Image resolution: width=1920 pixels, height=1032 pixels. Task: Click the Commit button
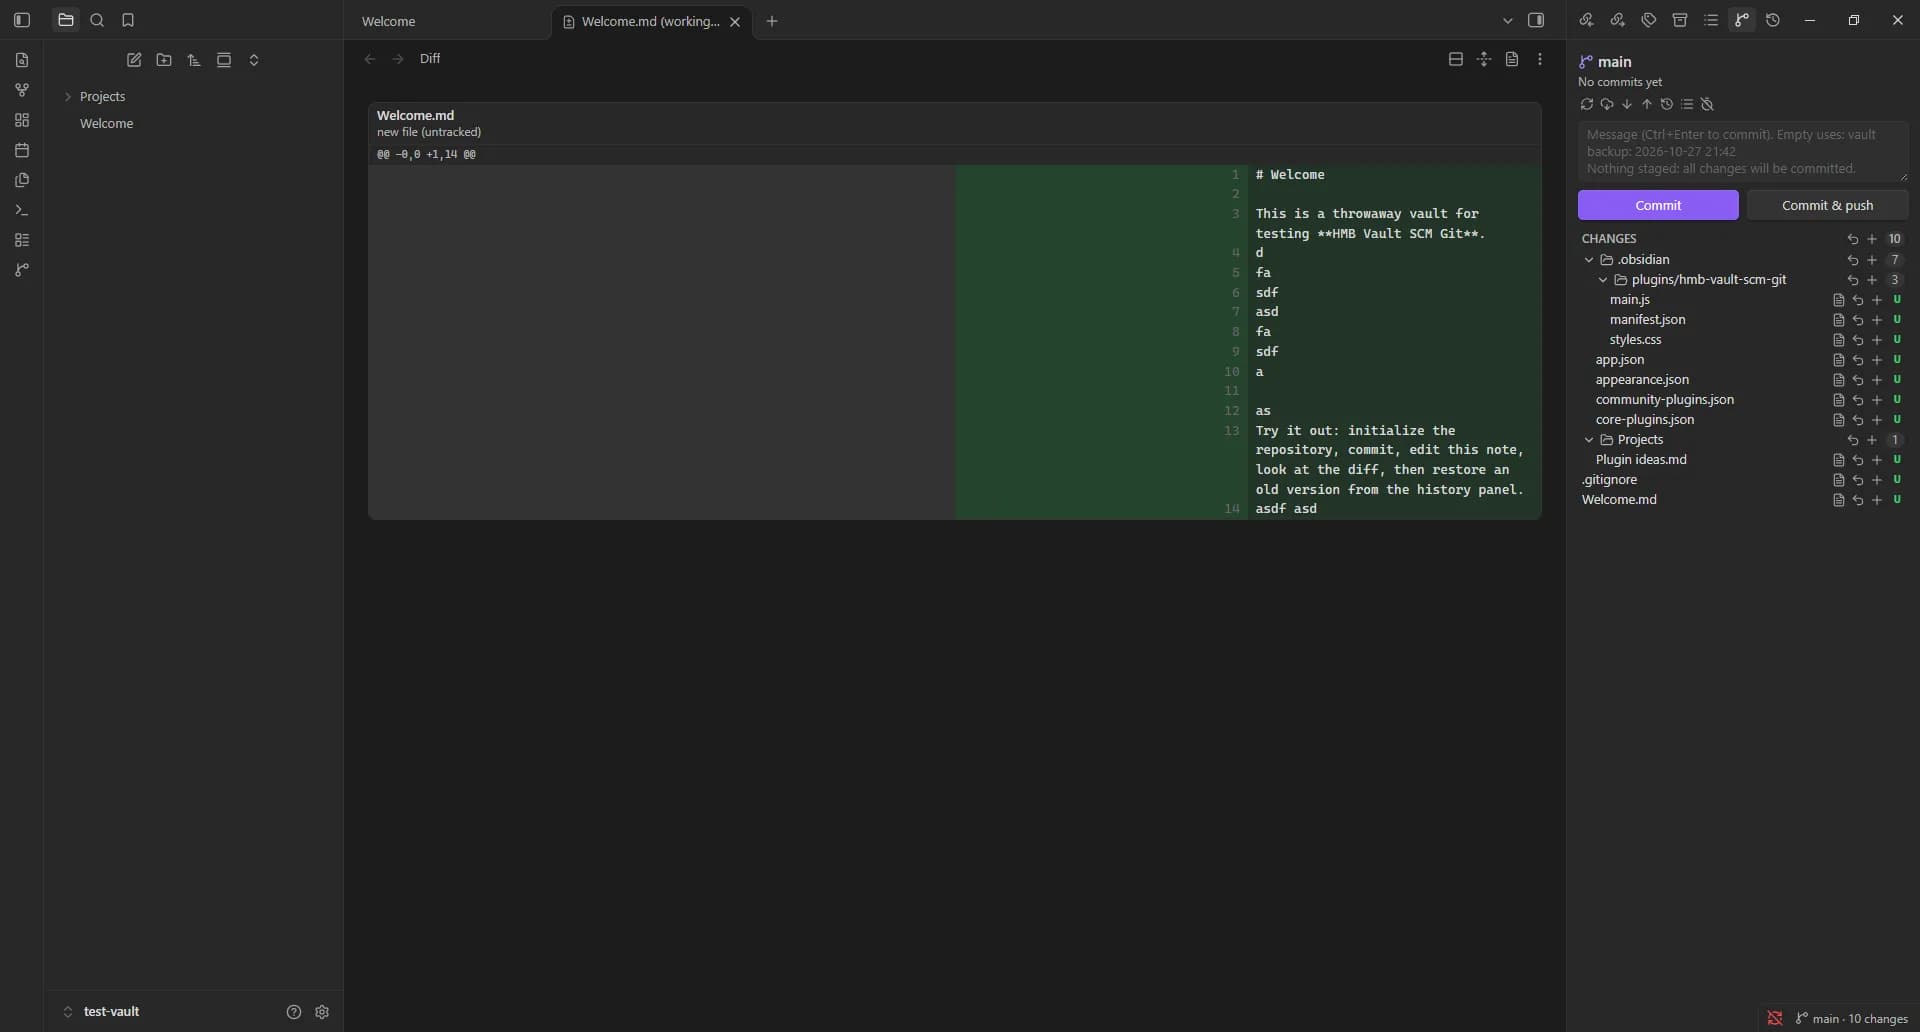pos(1658,205)
